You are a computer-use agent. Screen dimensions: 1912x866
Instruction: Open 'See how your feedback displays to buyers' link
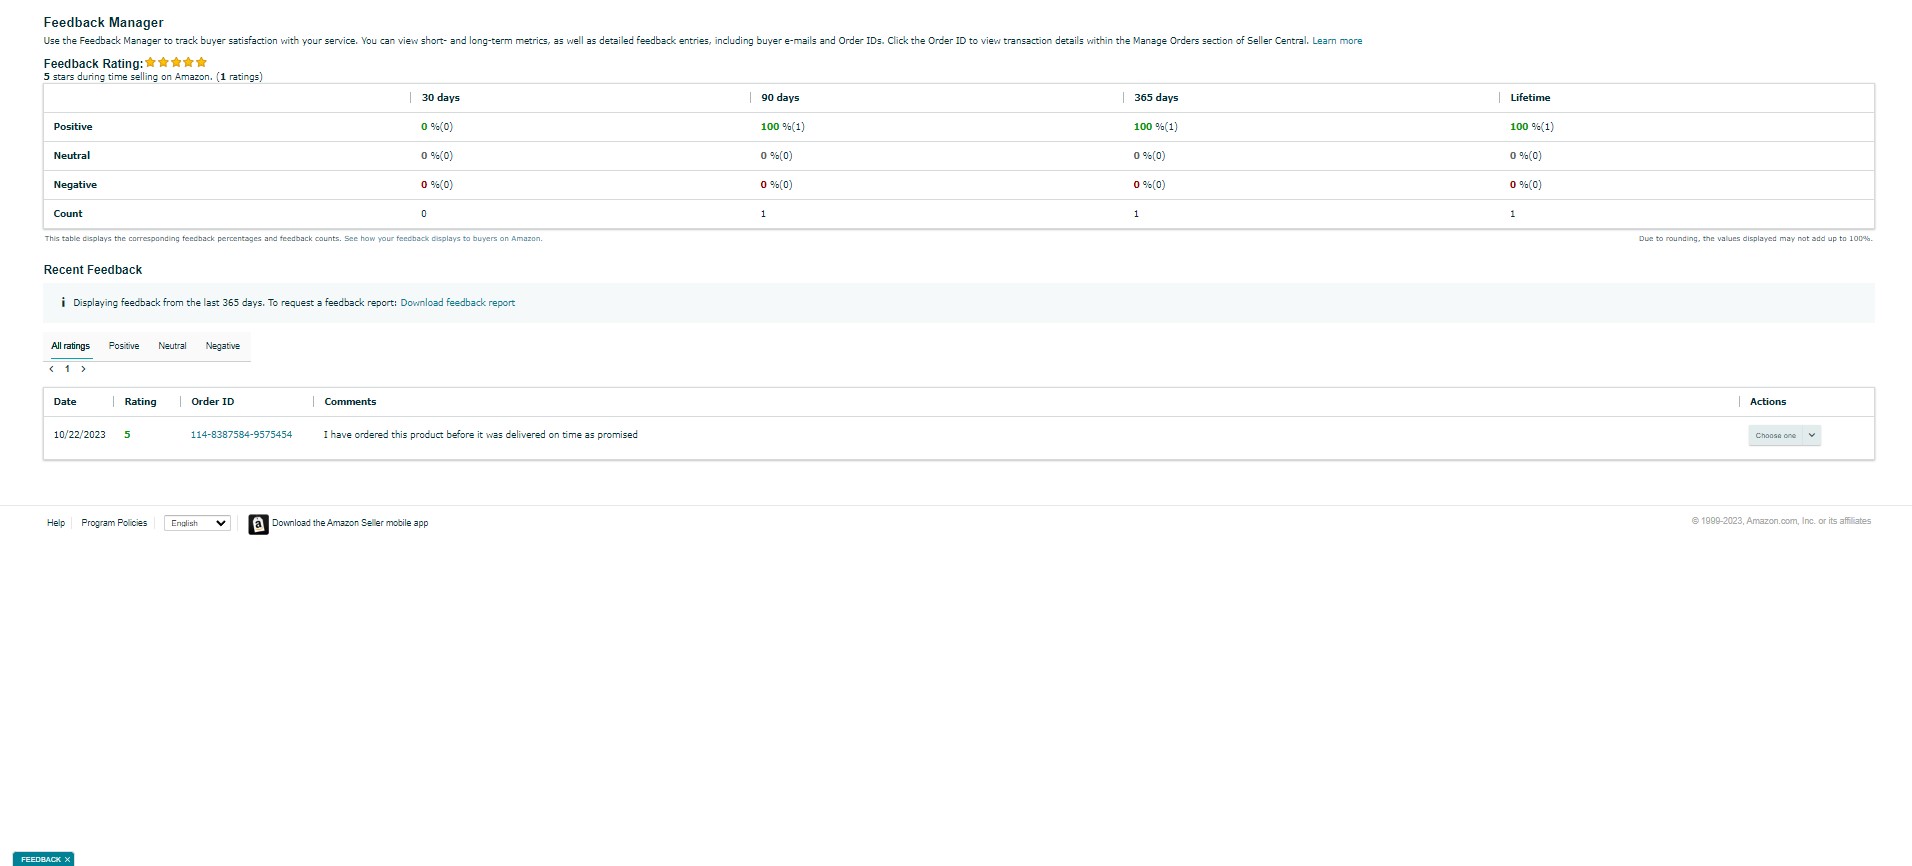[x=443, y=239]
